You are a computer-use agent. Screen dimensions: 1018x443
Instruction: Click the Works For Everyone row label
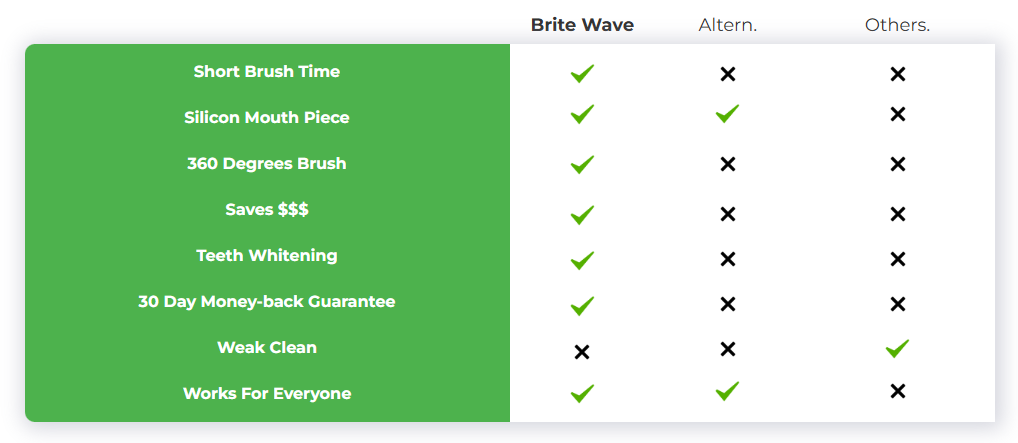pyautogui.click(x=267, y=394)
